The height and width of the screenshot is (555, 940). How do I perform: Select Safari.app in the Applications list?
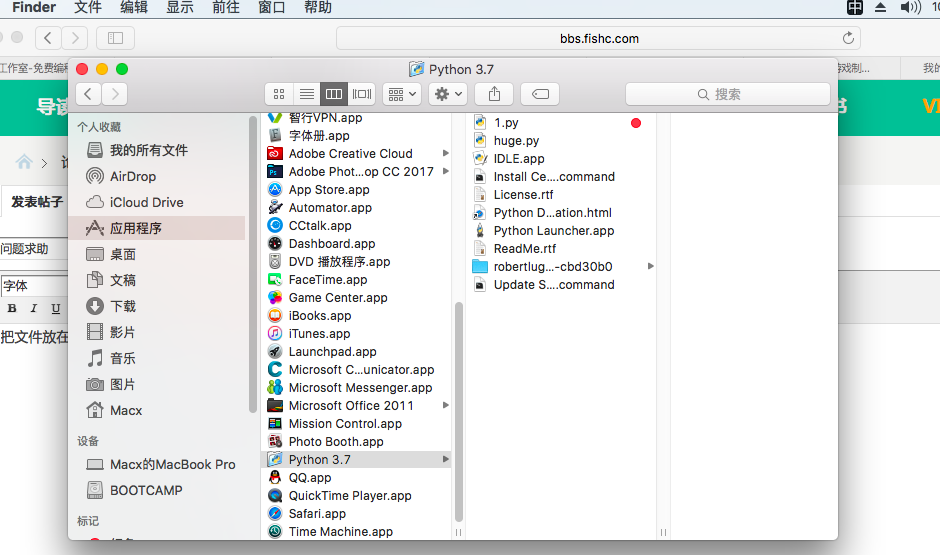point(317,514)
